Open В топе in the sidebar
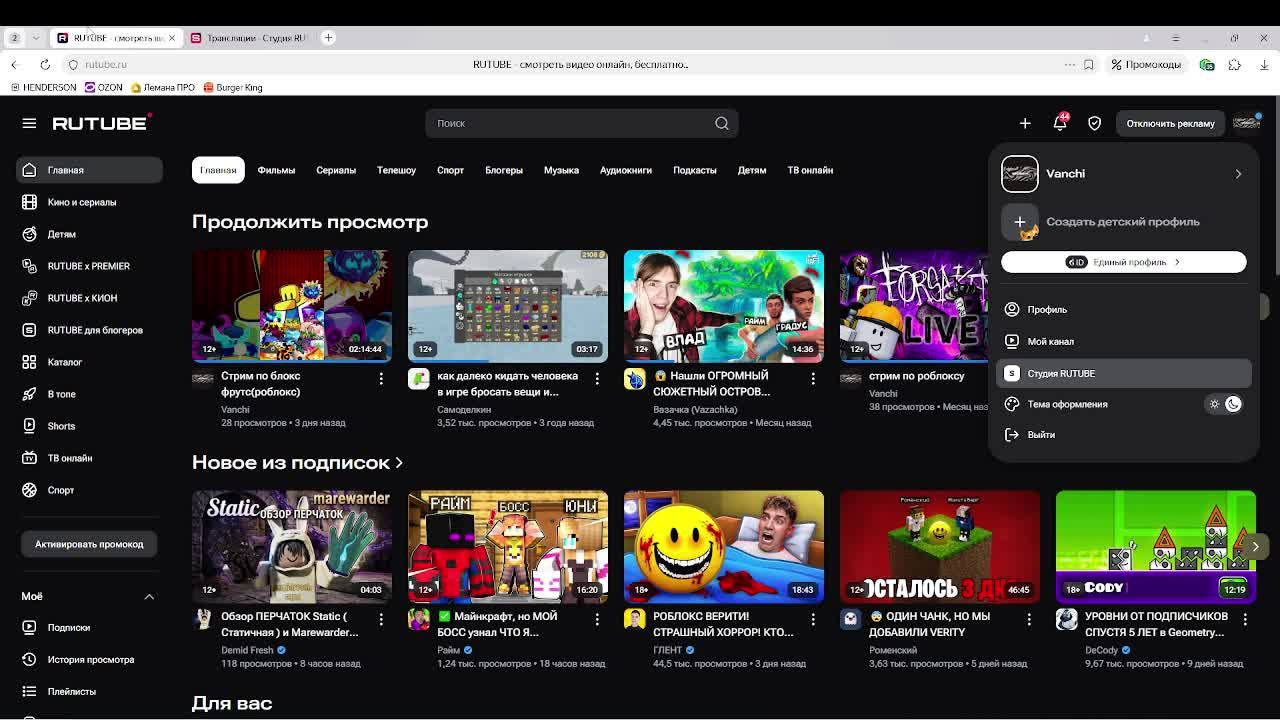Viewport: 1280px width, 720px height. (89, 394)
